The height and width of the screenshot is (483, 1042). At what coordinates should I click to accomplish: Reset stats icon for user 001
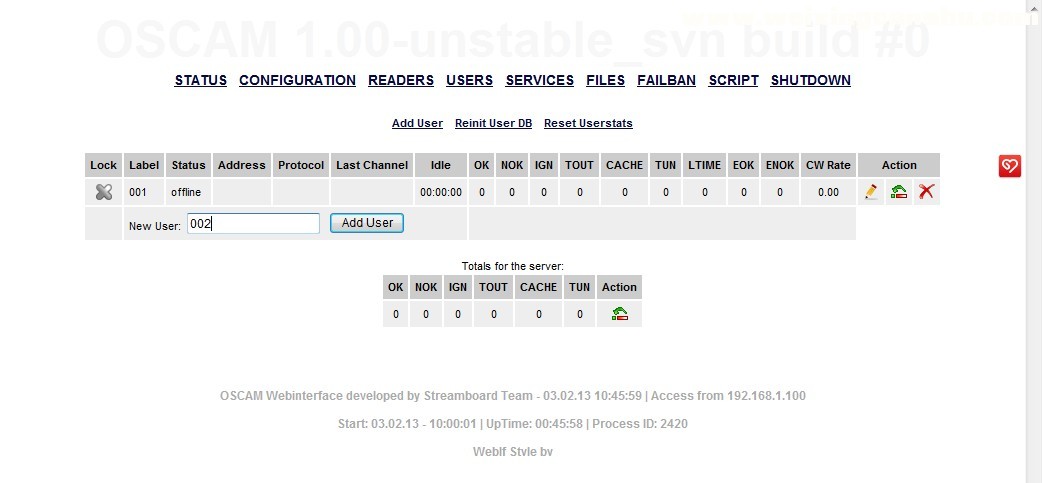coord(898,192)
